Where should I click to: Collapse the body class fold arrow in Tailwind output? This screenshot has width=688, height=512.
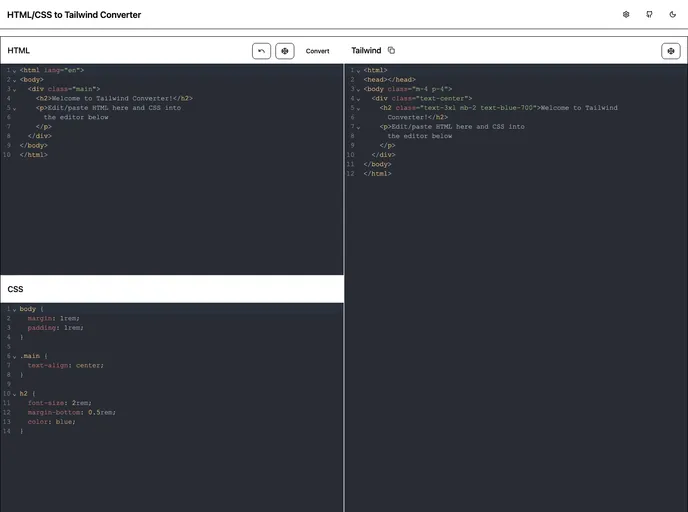point(358,90)
